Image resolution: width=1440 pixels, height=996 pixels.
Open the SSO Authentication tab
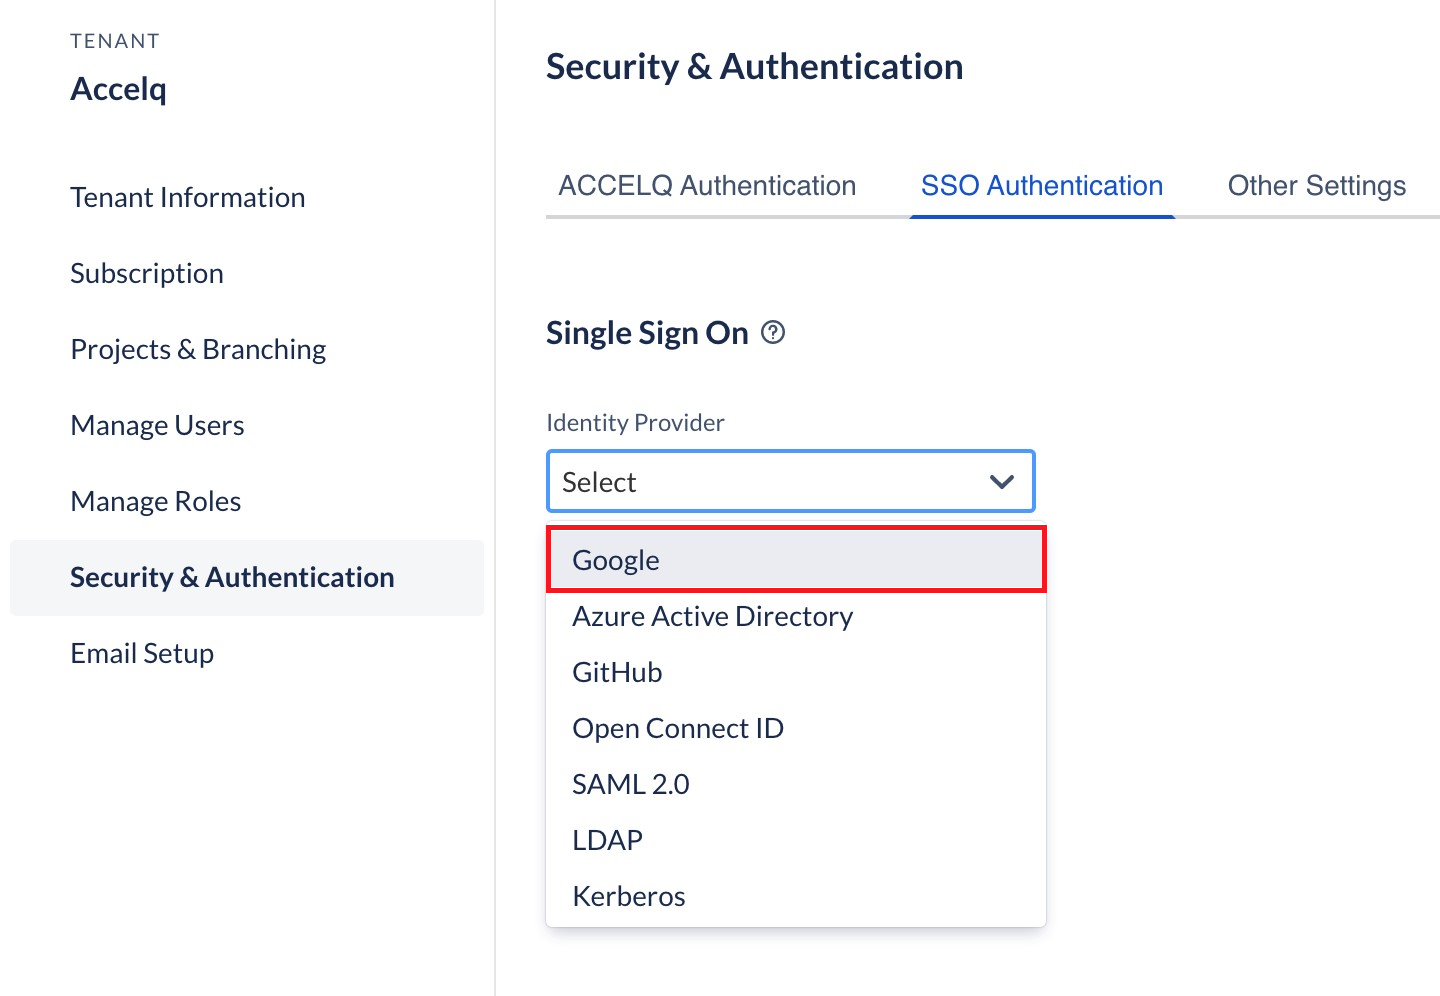point(1042,186)
